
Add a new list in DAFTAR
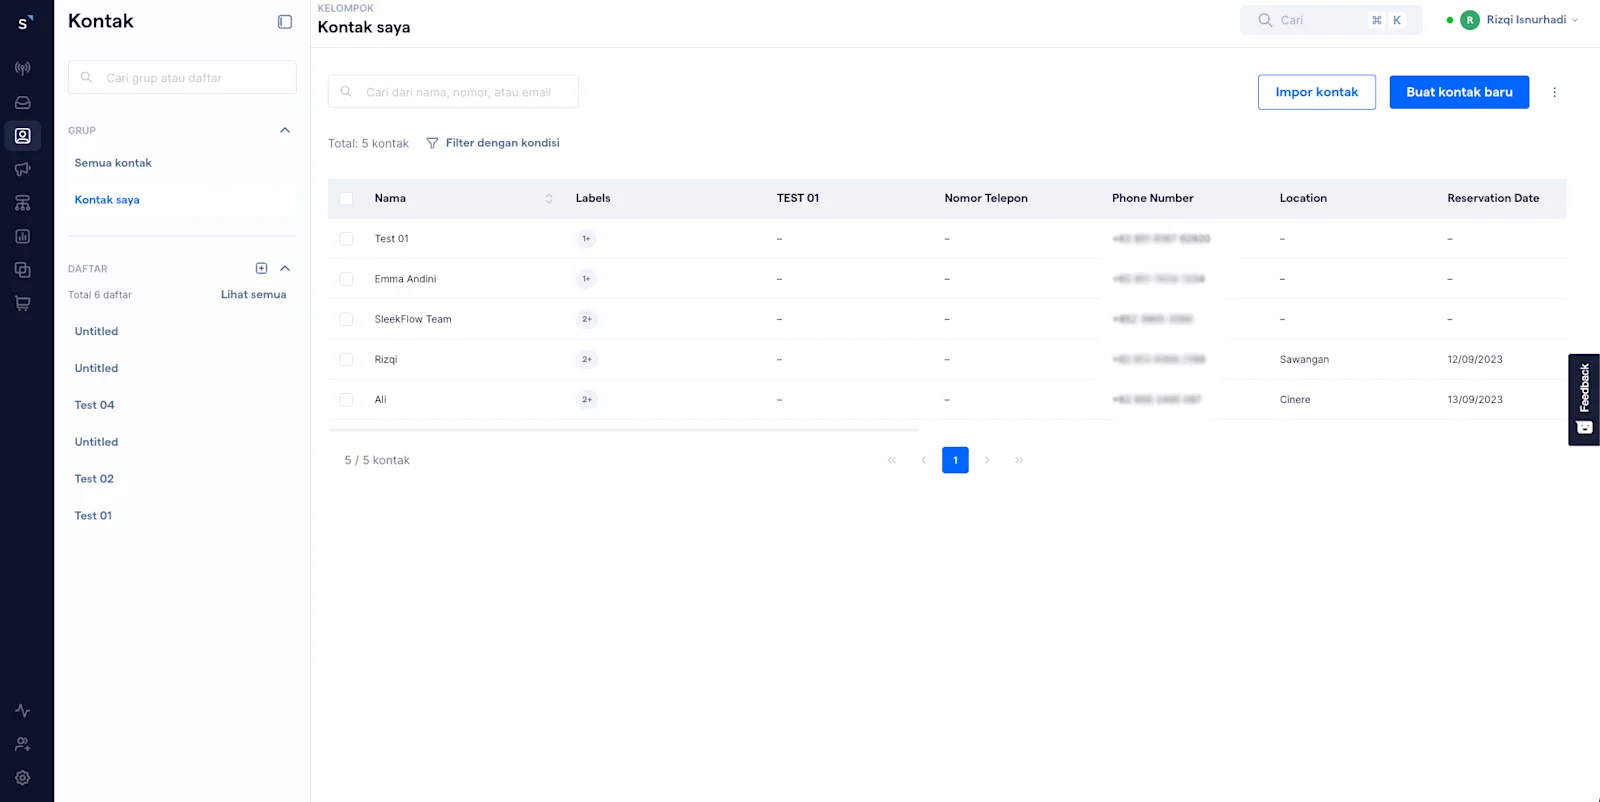pyautogui.click(x=261, y=268)
